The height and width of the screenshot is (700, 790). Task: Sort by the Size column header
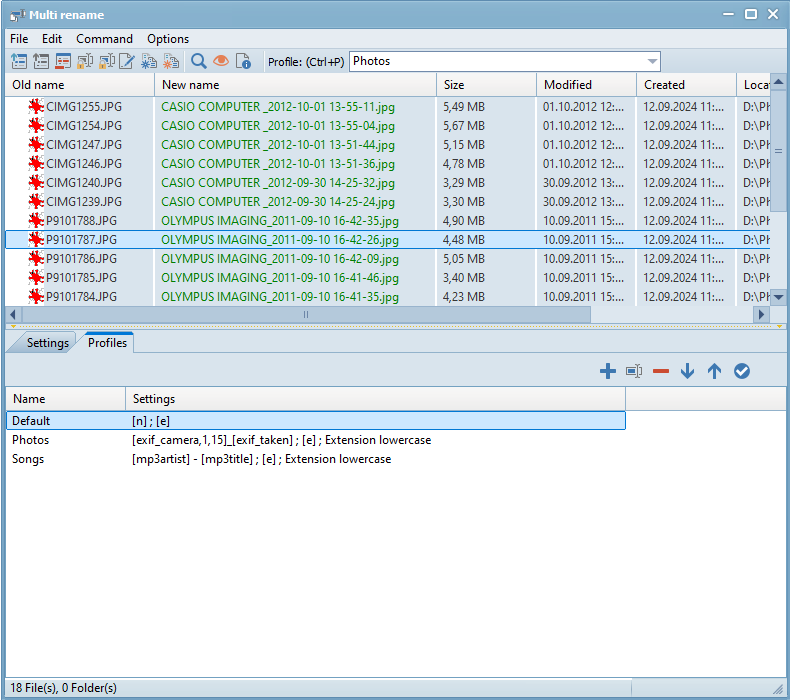coord(486,85)
